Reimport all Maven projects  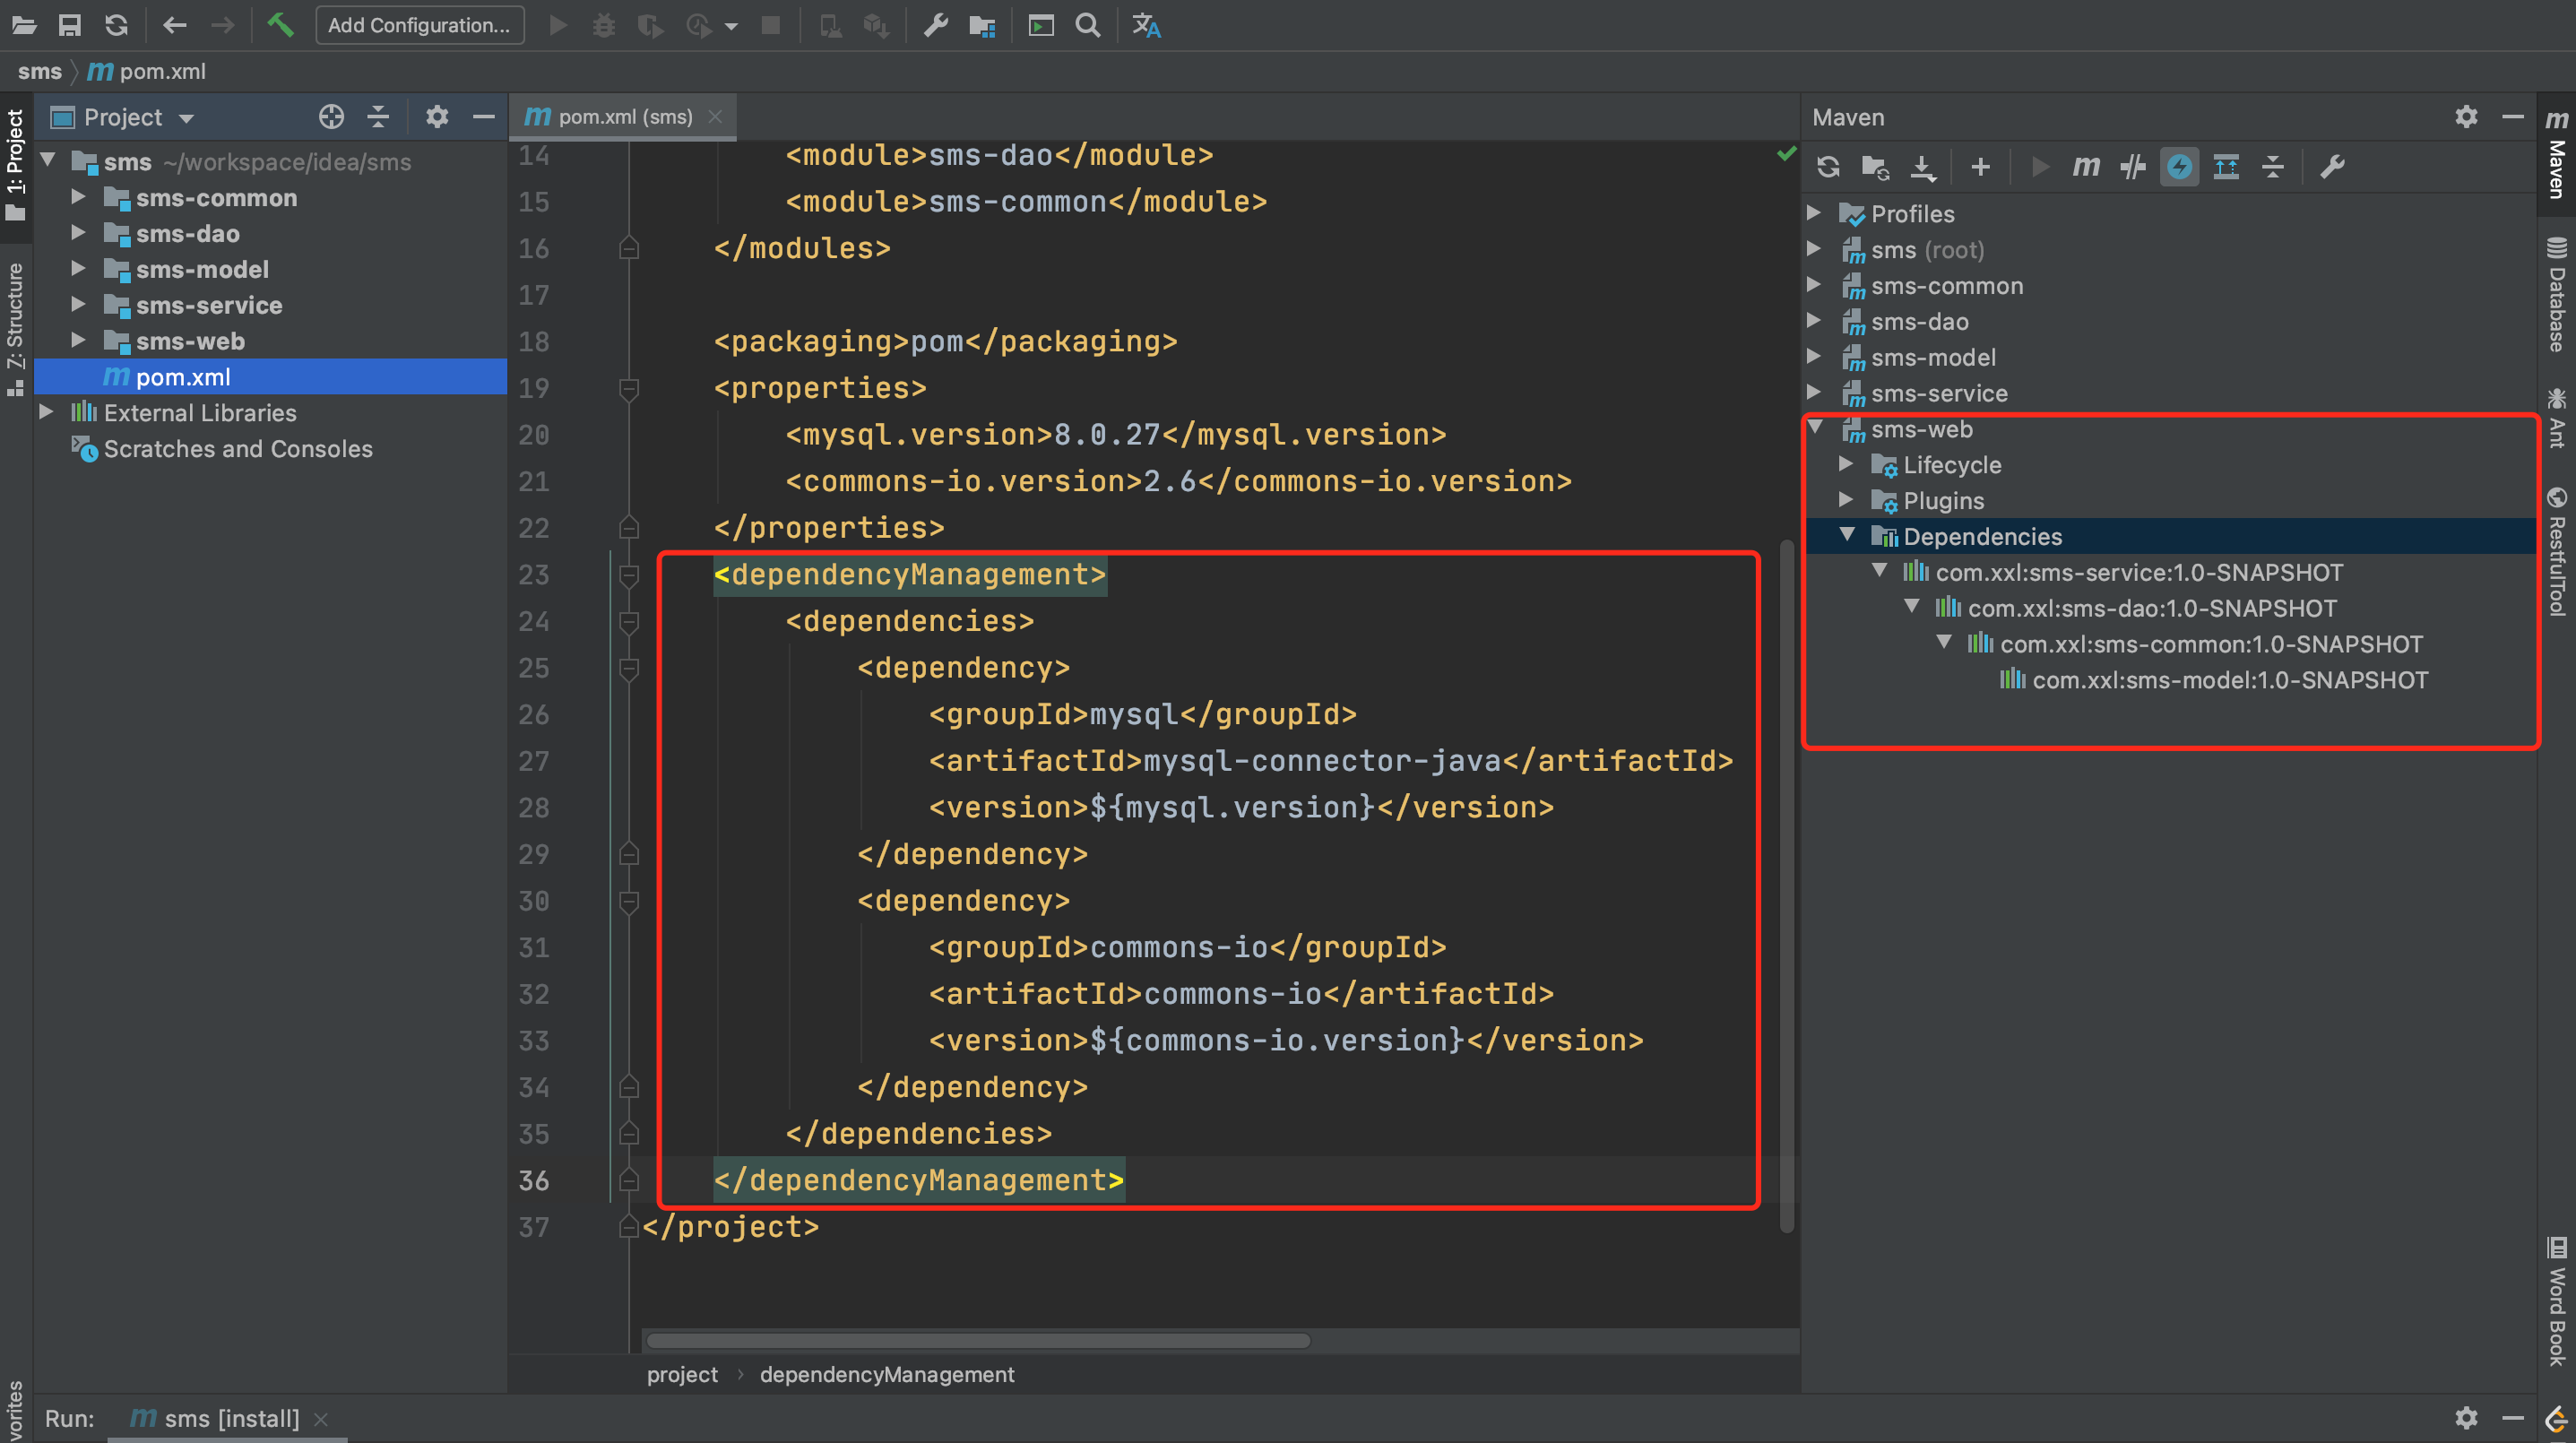(1828, 167)
